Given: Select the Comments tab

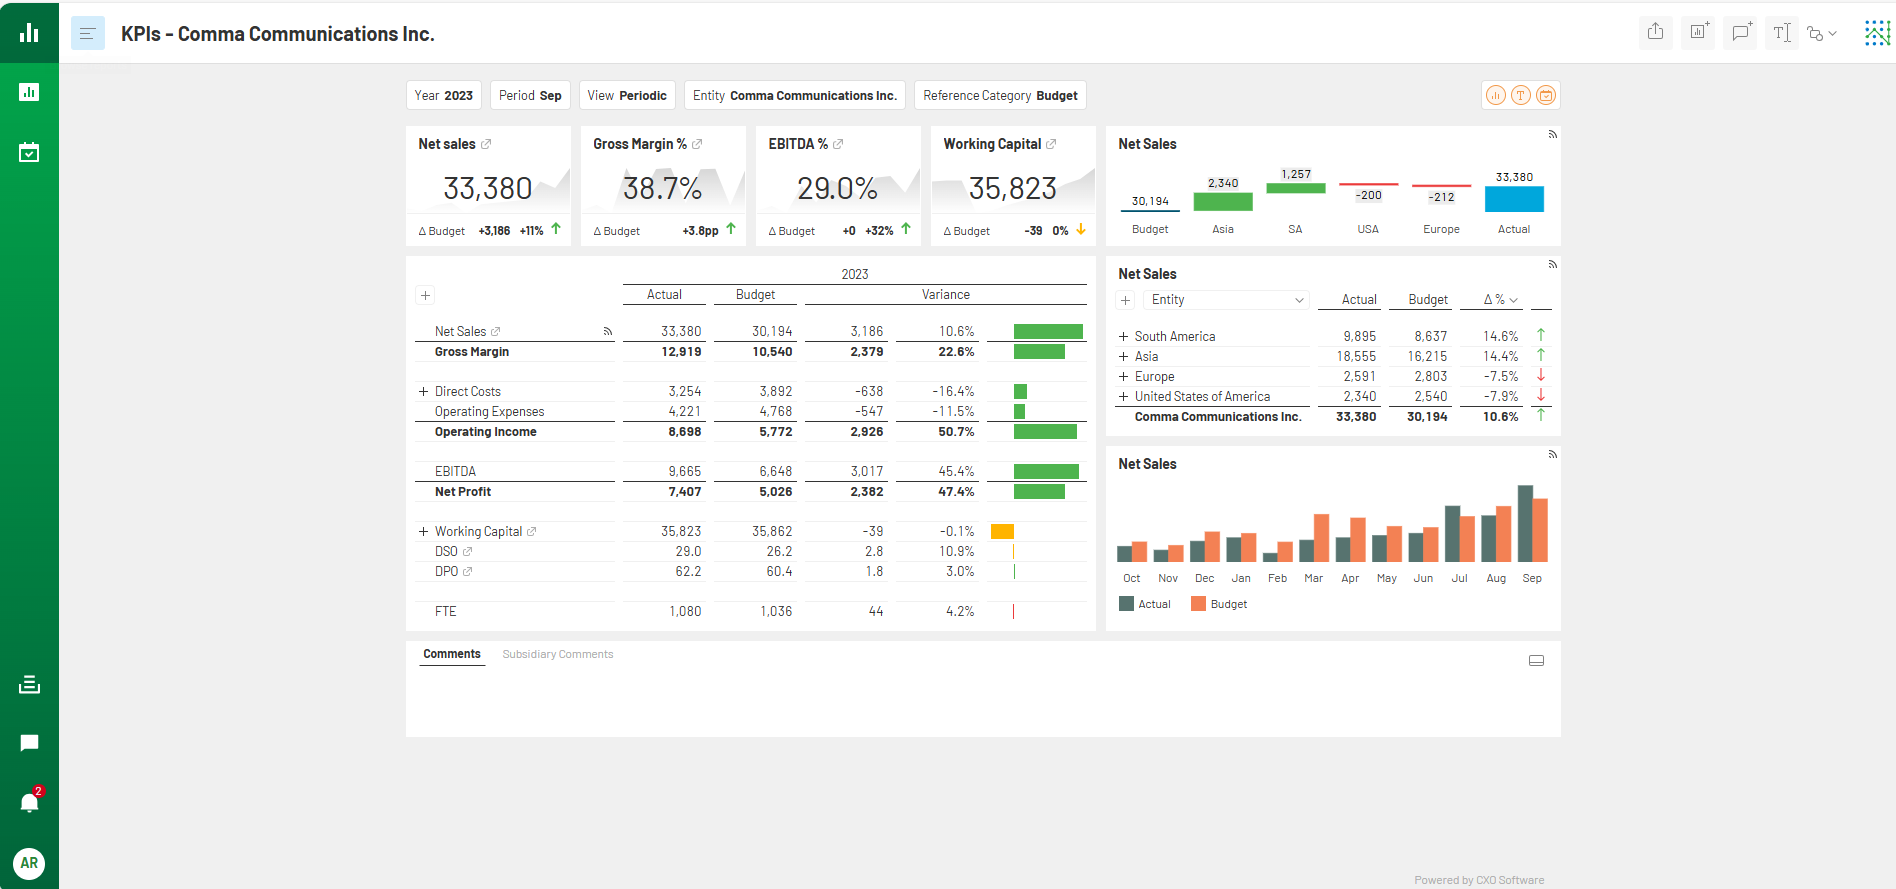Looking at the screenshot, I should 451,654.
